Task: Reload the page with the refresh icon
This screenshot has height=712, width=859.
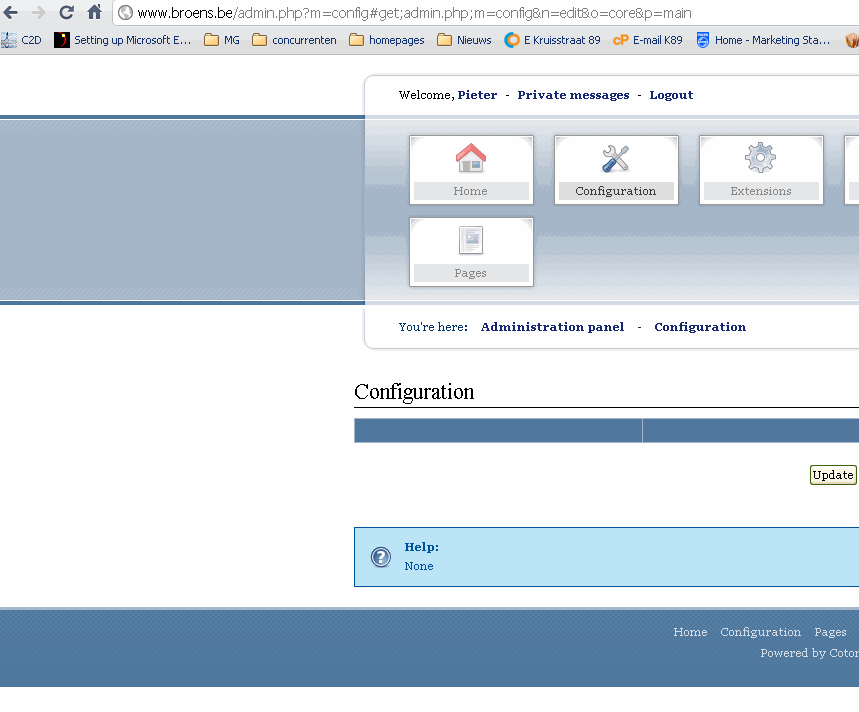Action: [66, 12]
